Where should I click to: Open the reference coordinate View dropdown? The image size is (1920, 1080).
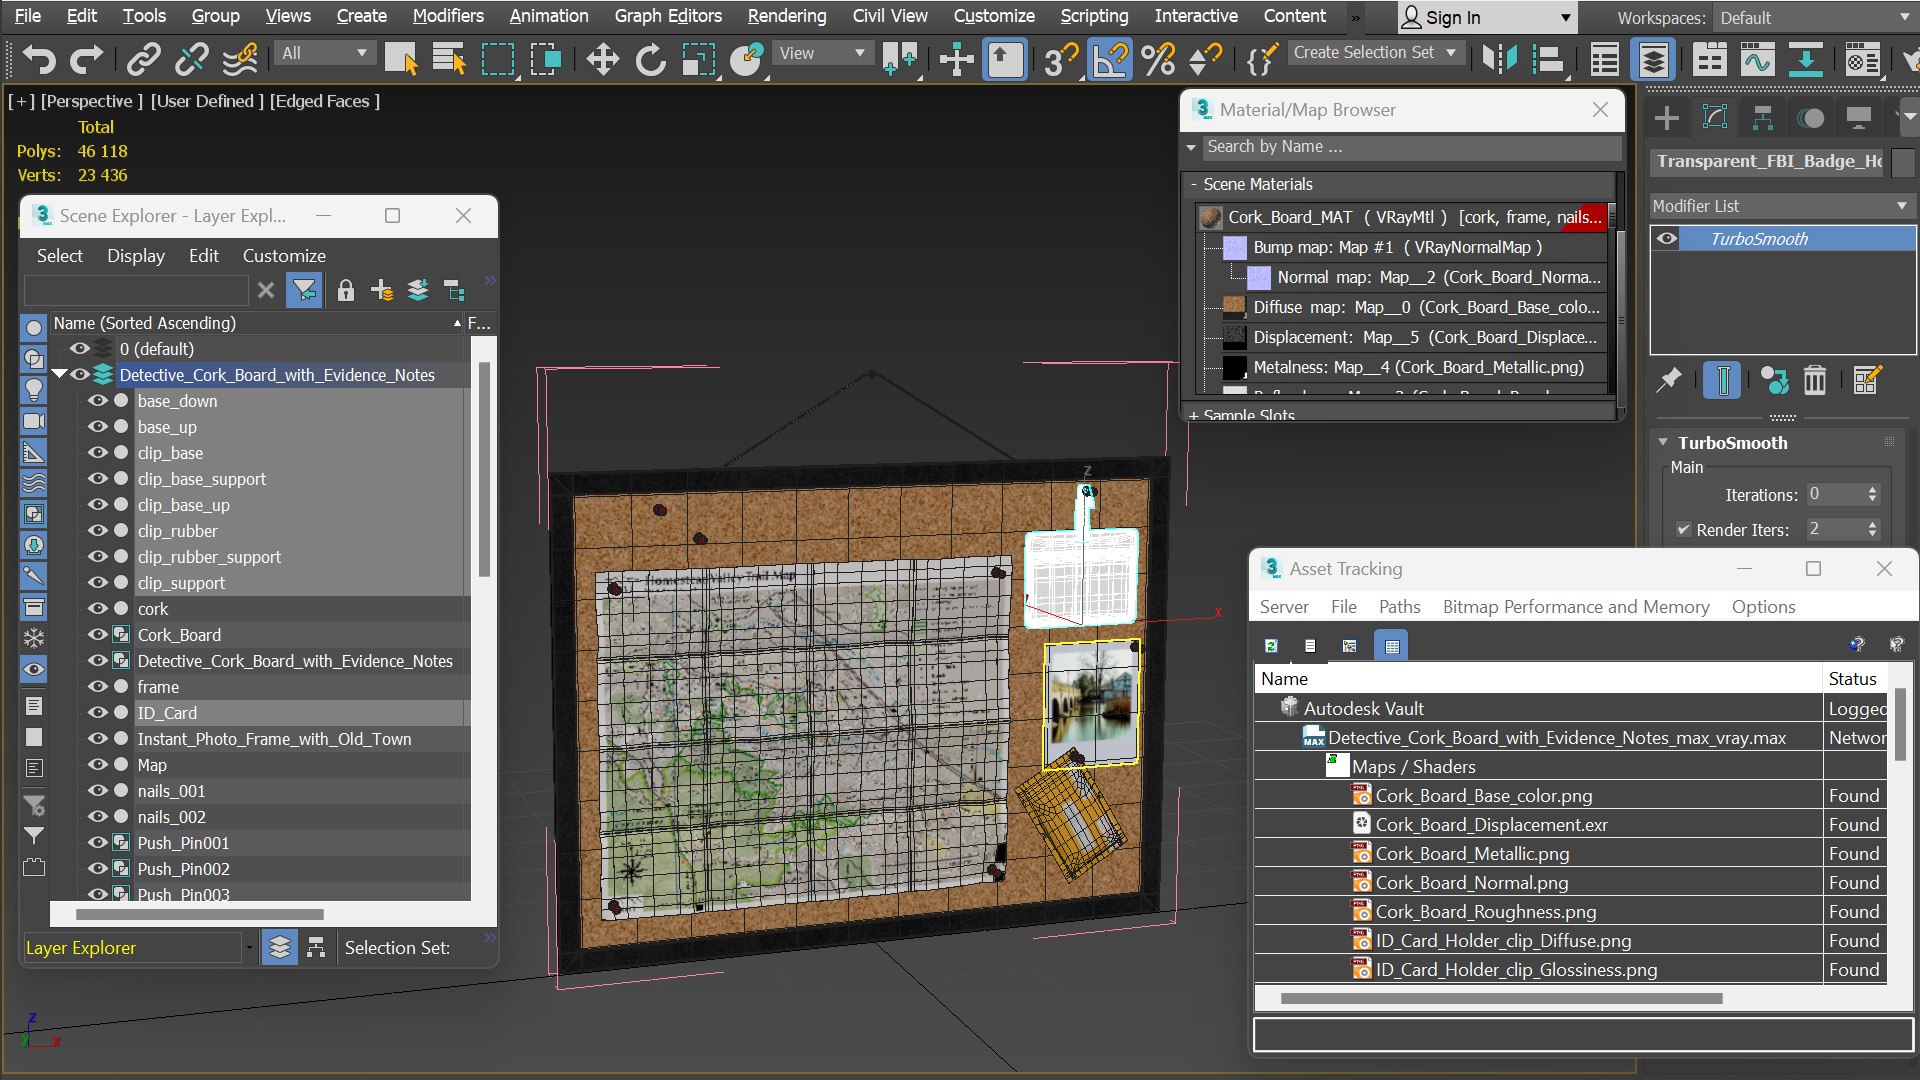821,54
